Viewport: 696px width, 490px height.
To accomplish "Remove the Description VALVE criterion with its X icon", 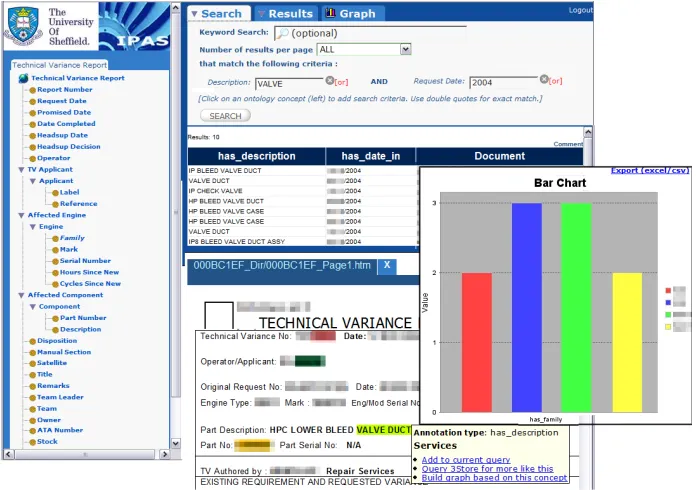I will [x=329, y=80].
